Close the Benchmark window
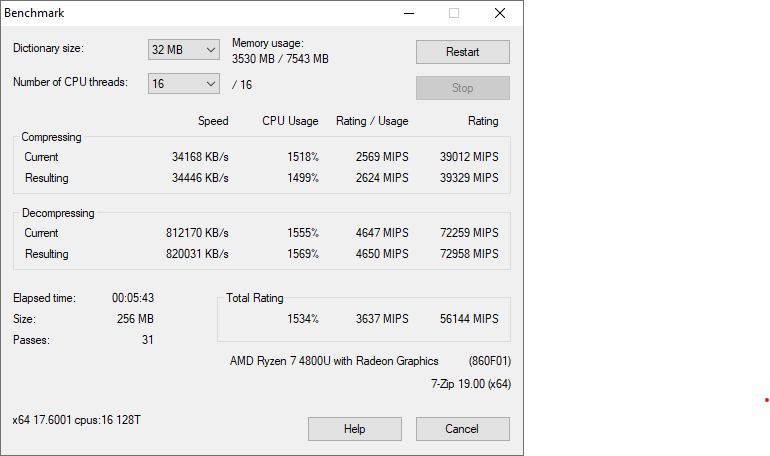The height and width of the screenshot is (456, 770). coord(499,13)
